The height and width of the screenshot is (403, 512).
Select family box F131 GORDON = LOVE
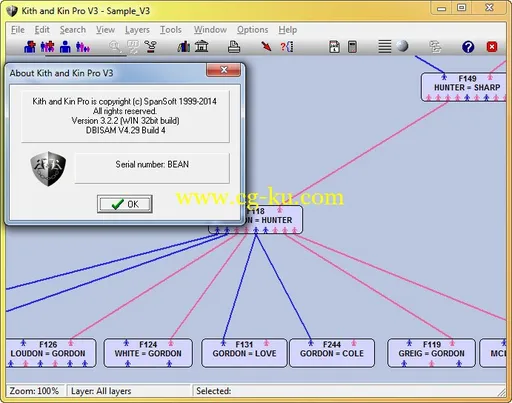point(244,353)
